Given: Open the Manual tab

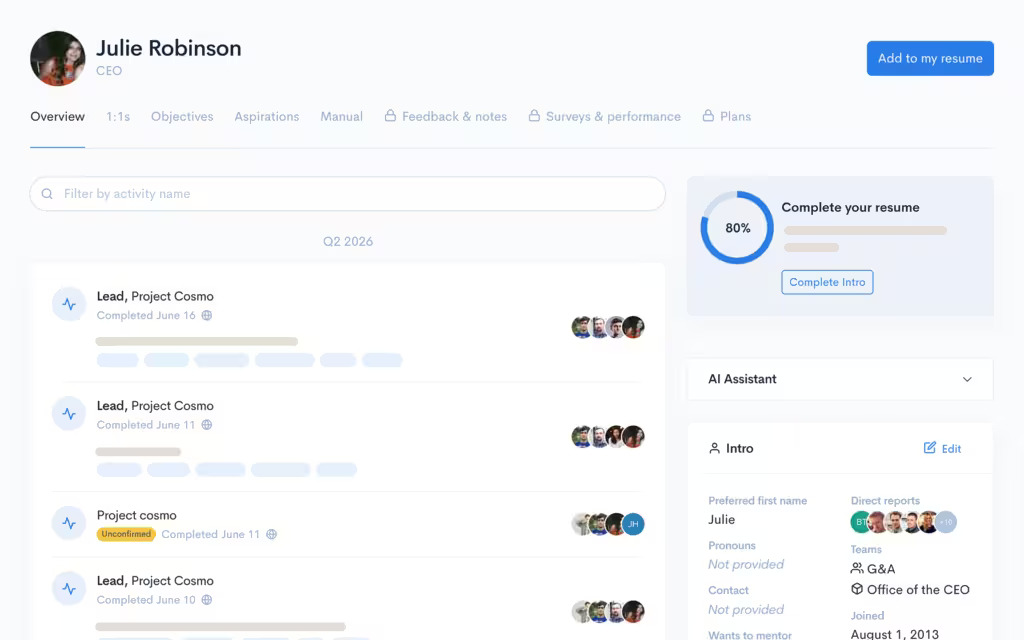Looking at the screenshot, I should [x=341, y=117].
